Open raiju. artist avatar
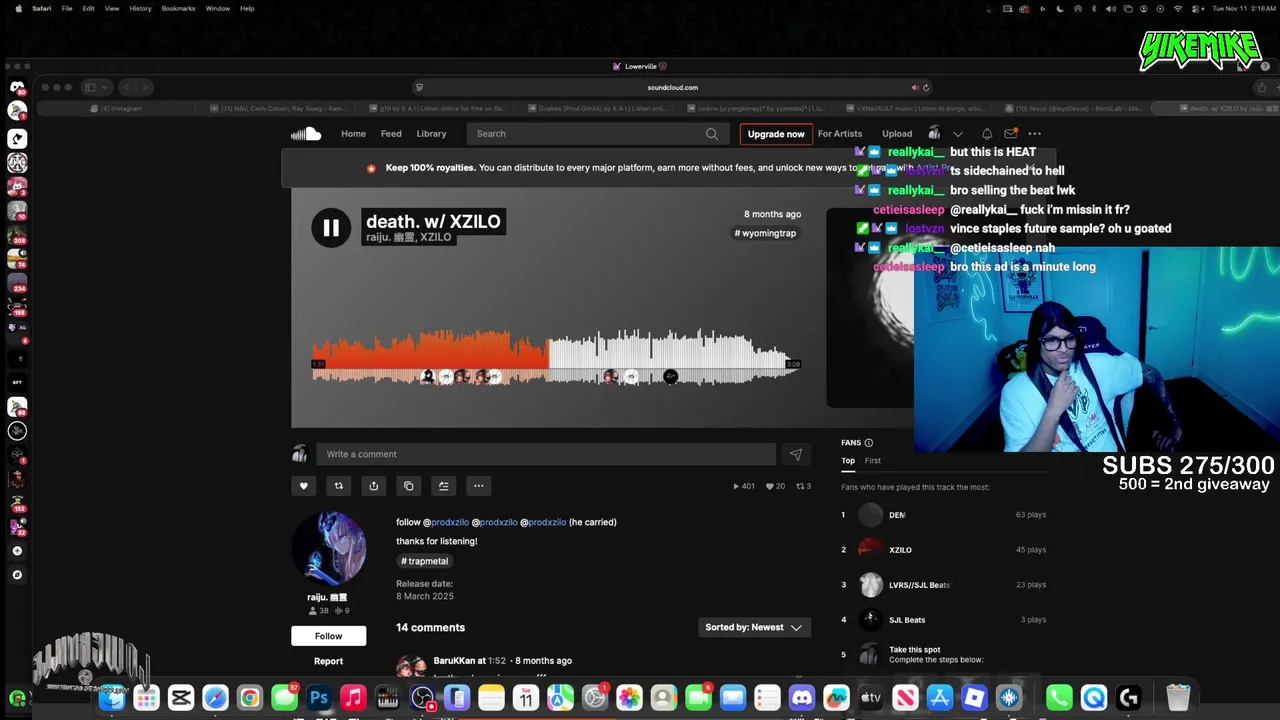Image resolution: width=1280 pixels, height=720 pixels. (329, 549)
